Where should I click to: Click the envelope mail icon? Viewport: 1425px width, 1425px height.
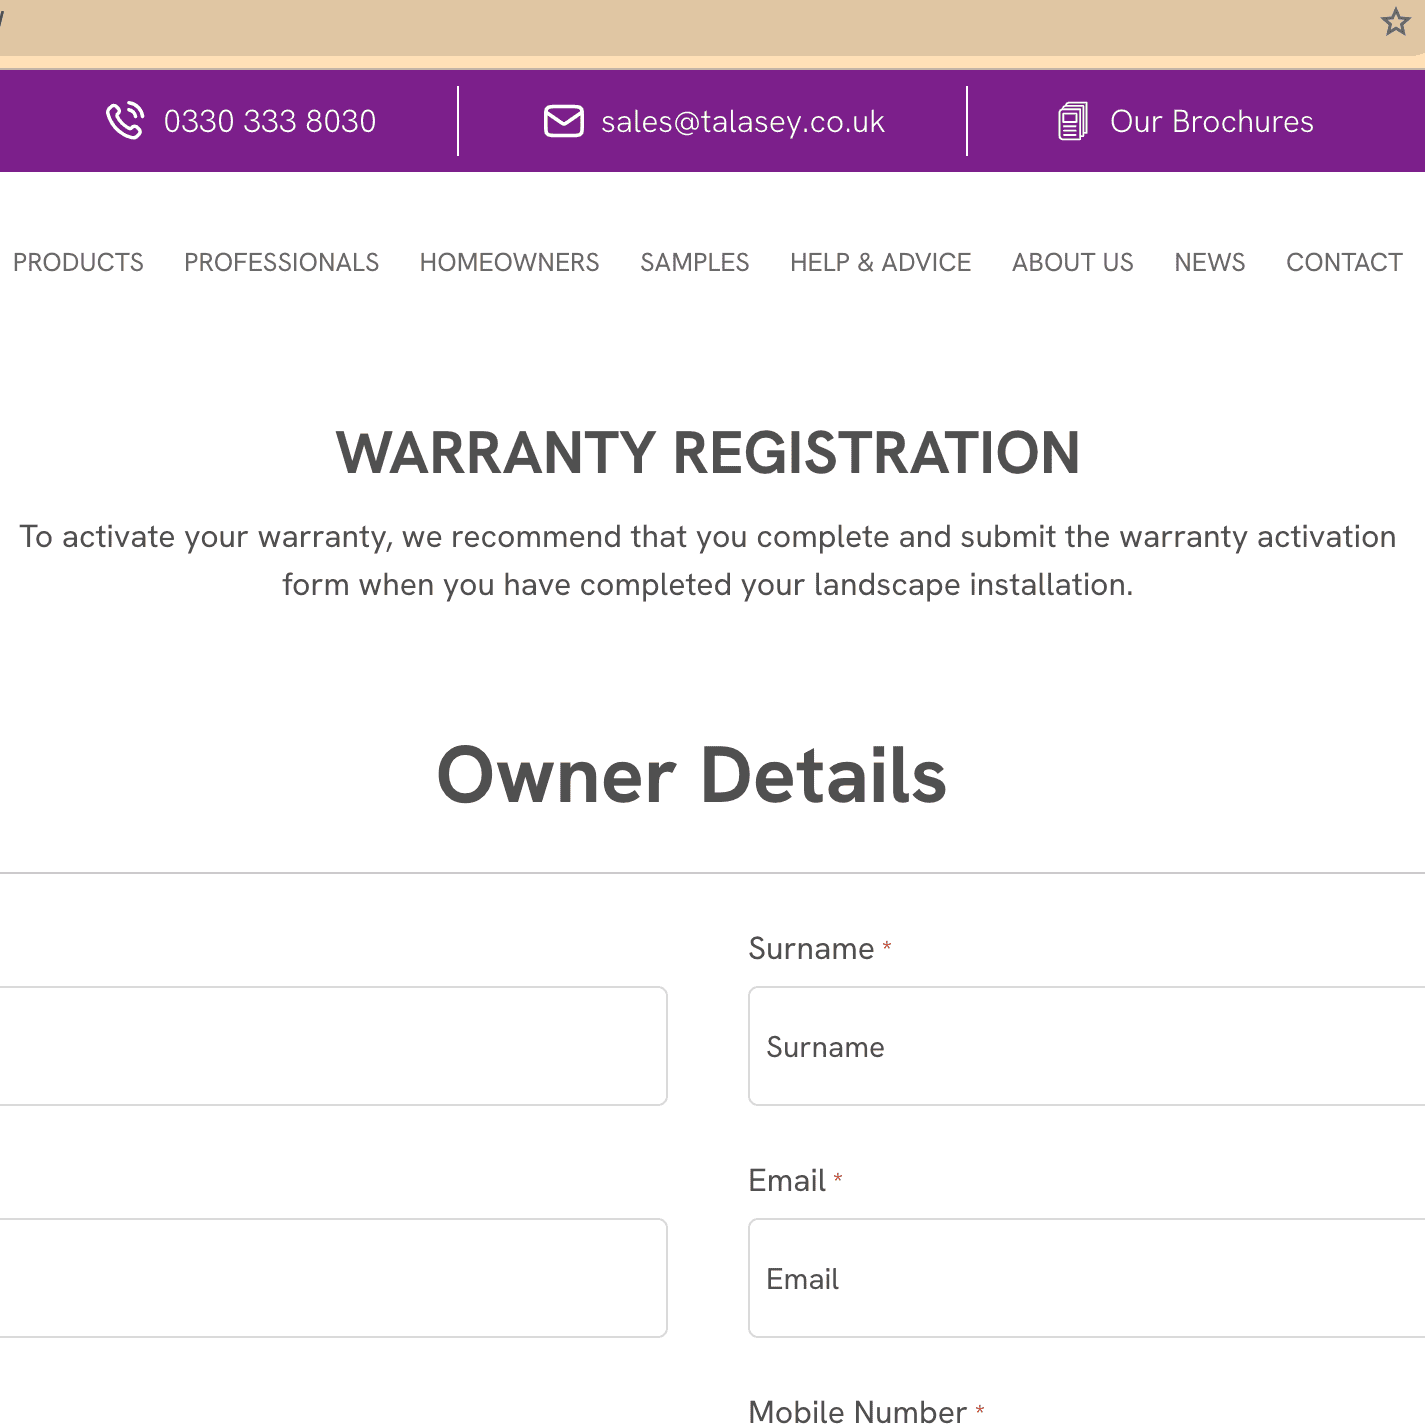click(x=563, y=121)
